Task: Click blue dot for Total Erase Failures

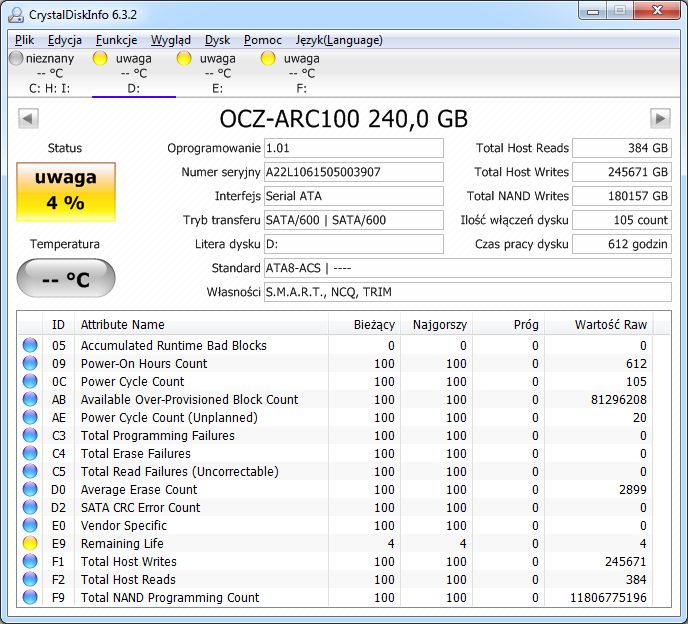Action: (30, 453)
